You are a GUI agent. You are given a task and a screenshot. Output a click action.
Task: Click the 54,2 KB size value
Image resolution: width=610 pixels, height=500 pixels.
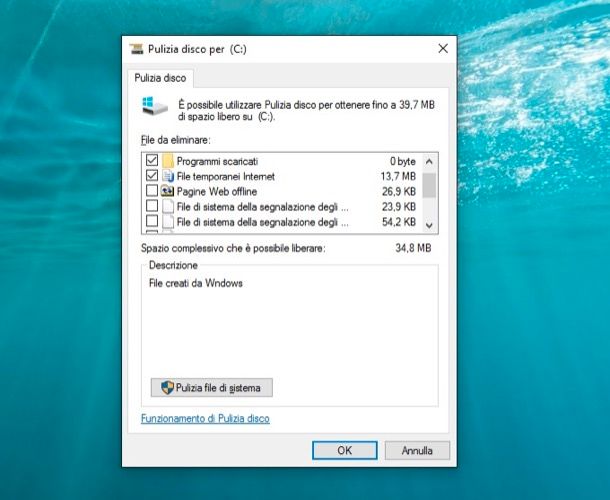[399, 222]
